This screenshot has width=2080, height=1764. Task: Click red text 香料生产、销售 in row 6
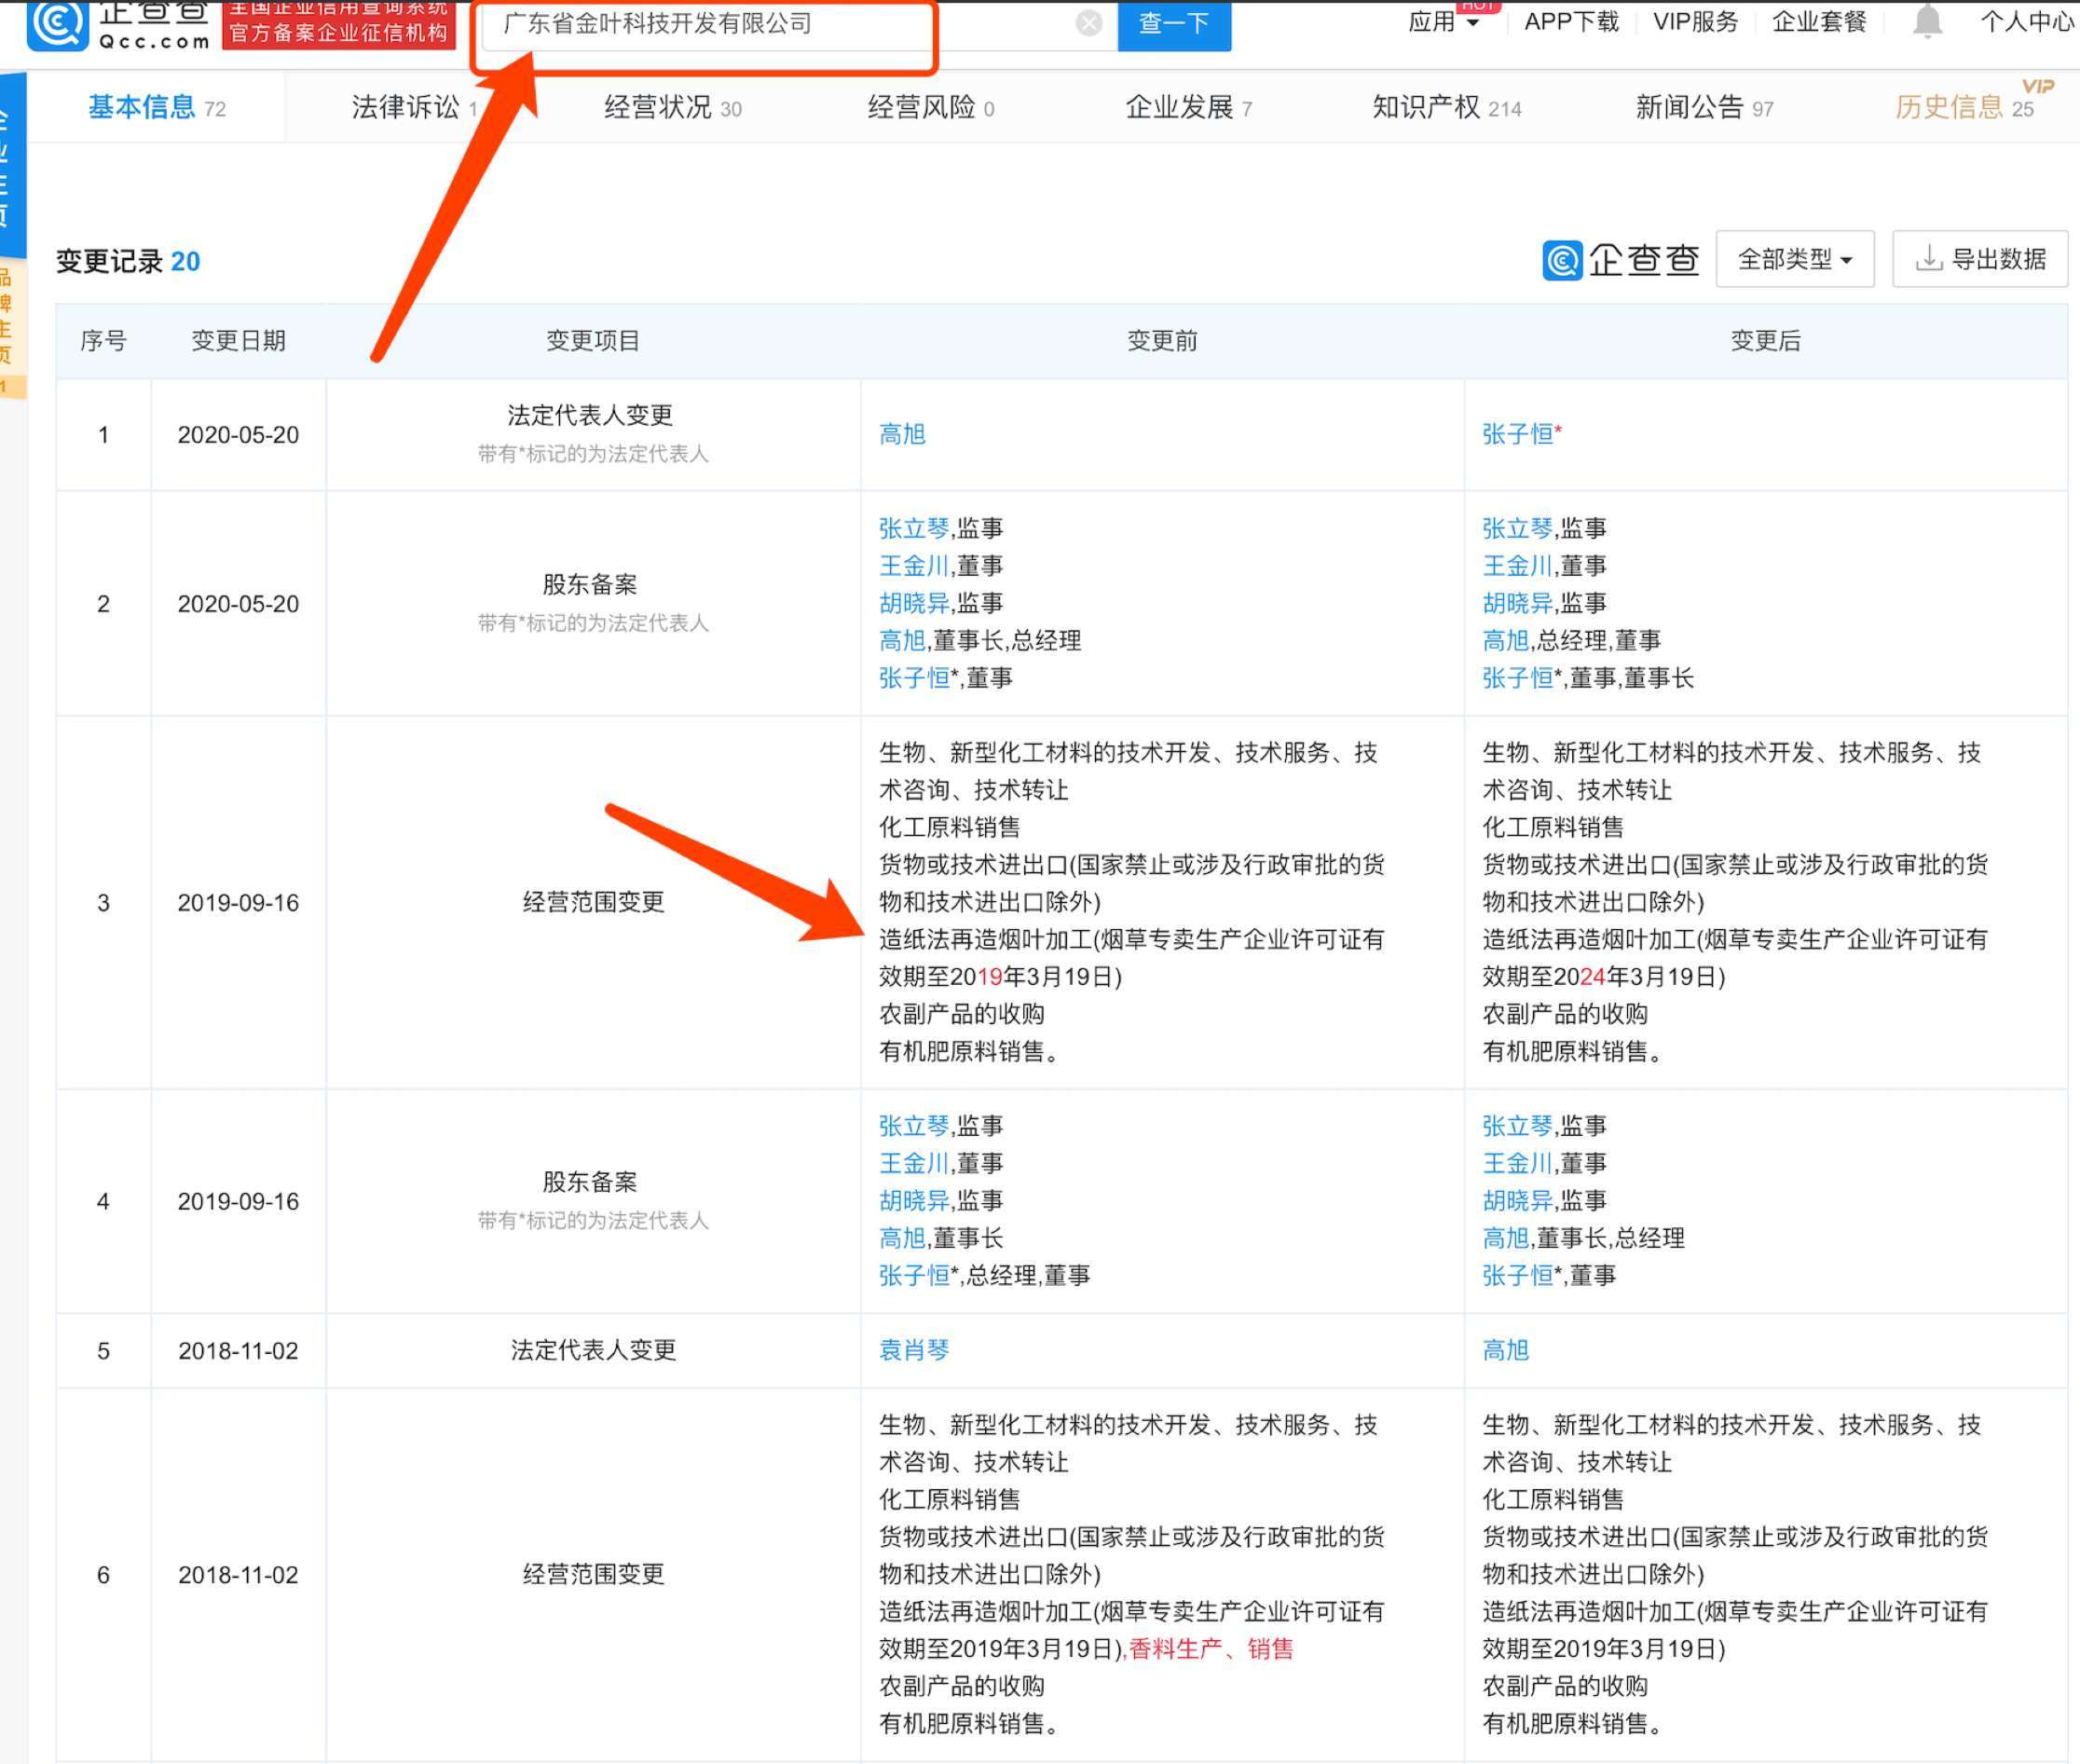point(1211,1648)
